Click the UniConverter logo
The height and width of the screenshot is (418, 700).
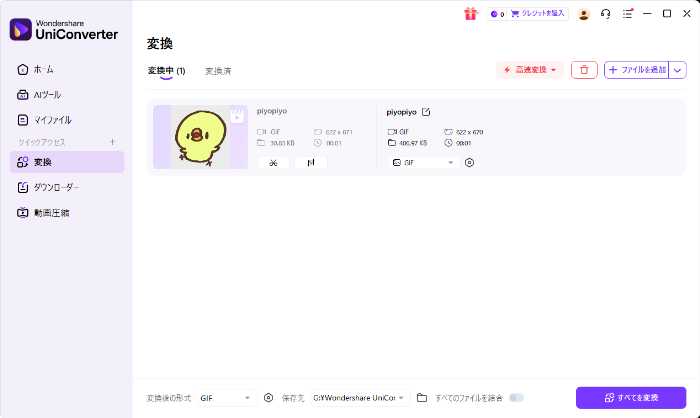pyautogui.click(x=64, y=29)
